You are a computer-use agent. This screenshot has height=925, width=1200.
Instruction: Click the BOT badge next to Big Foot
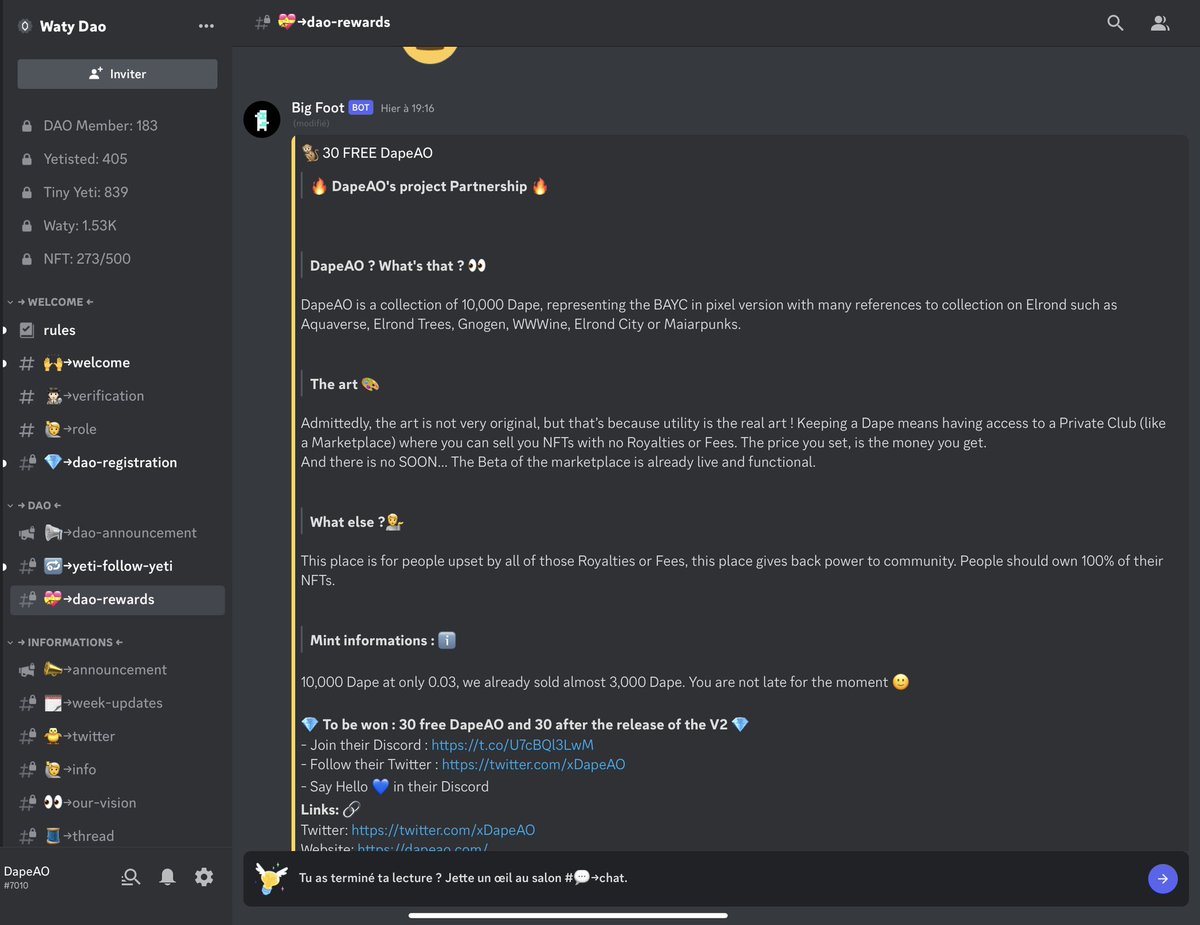pyautogui.click(x=360, y=108)
